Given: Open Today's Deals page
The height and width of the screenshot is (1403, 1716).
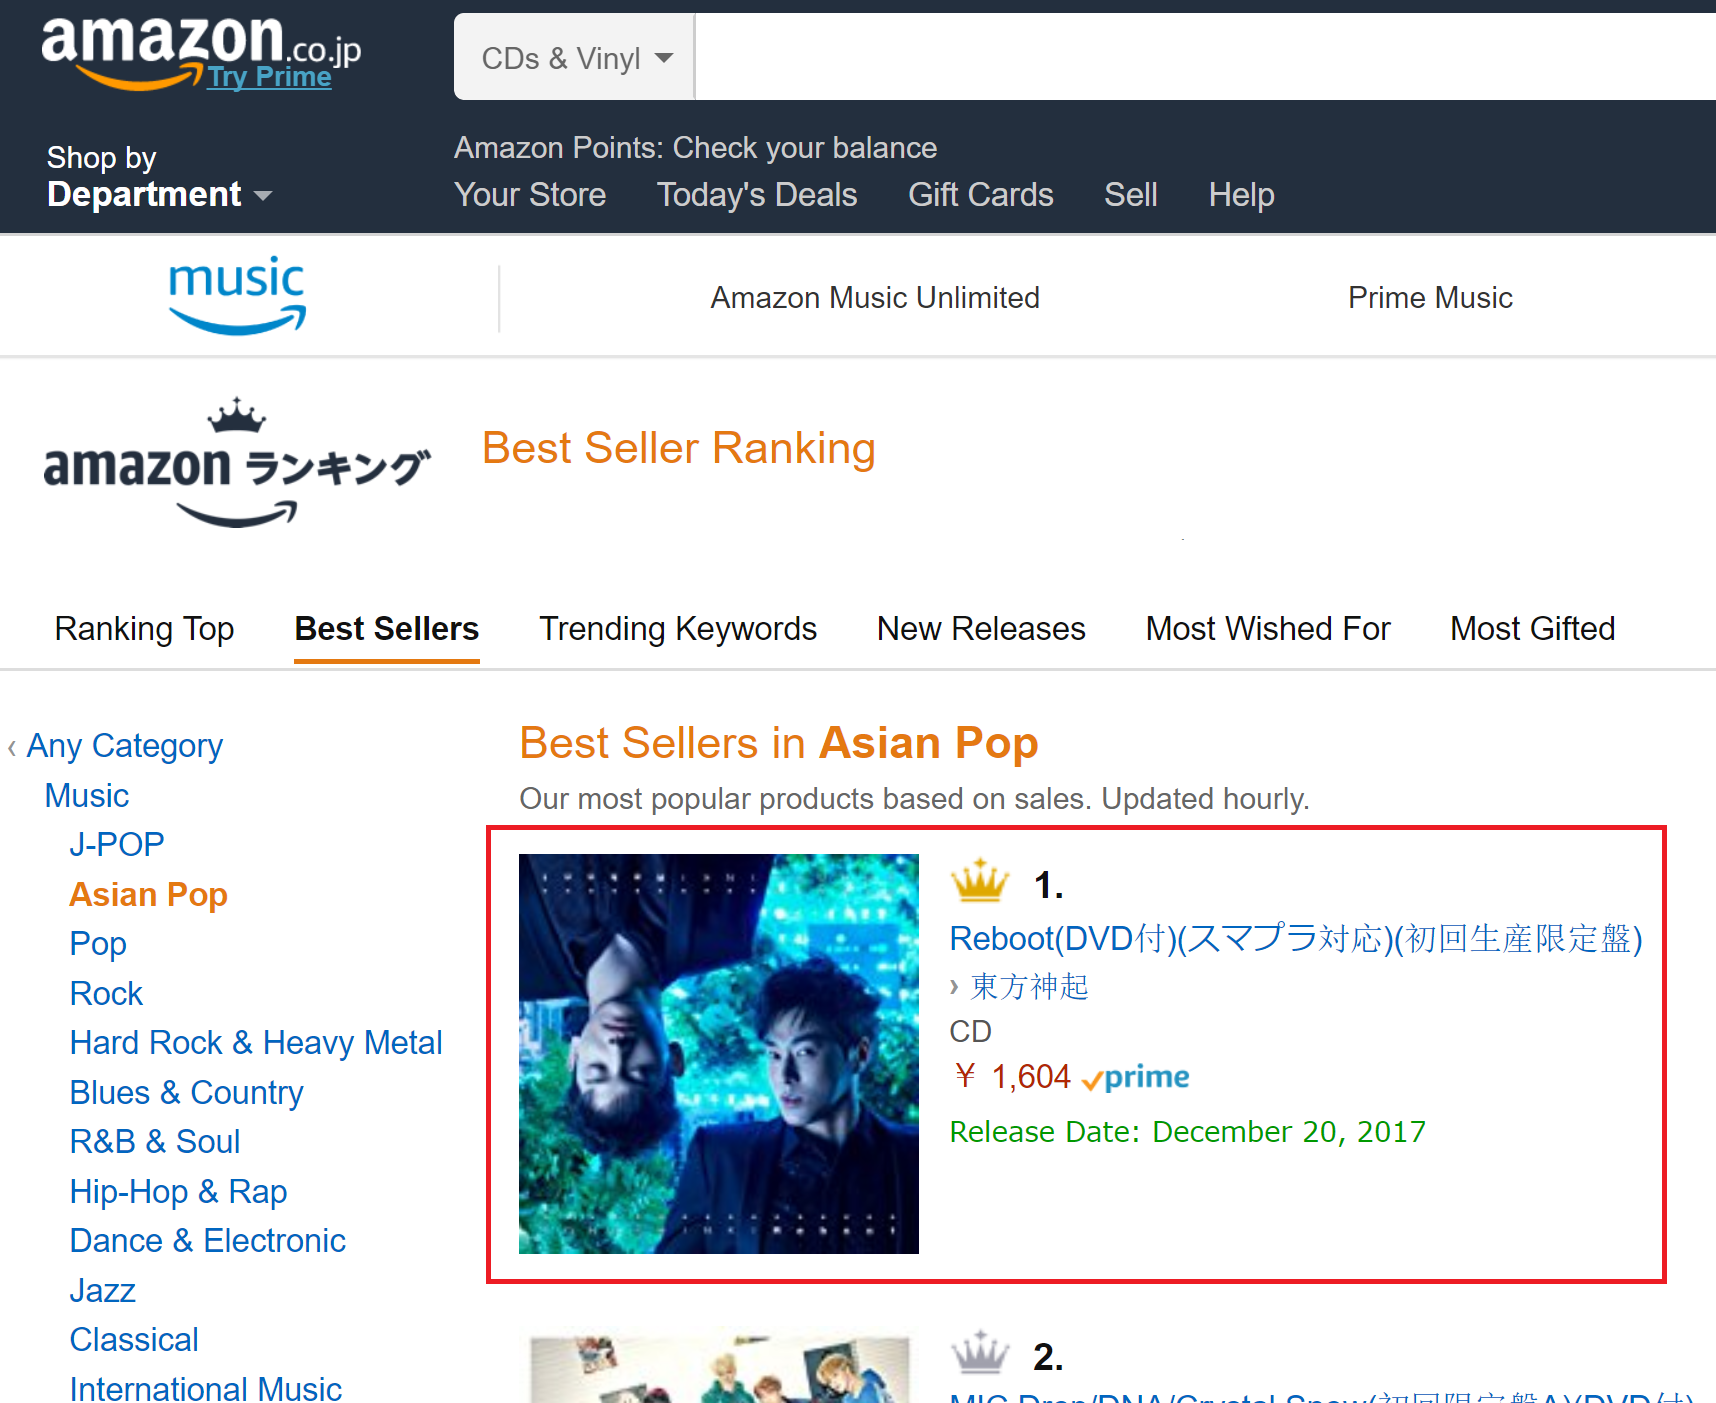Looking at the screenshot, I should pyautogui.click(x=756, y=195).
